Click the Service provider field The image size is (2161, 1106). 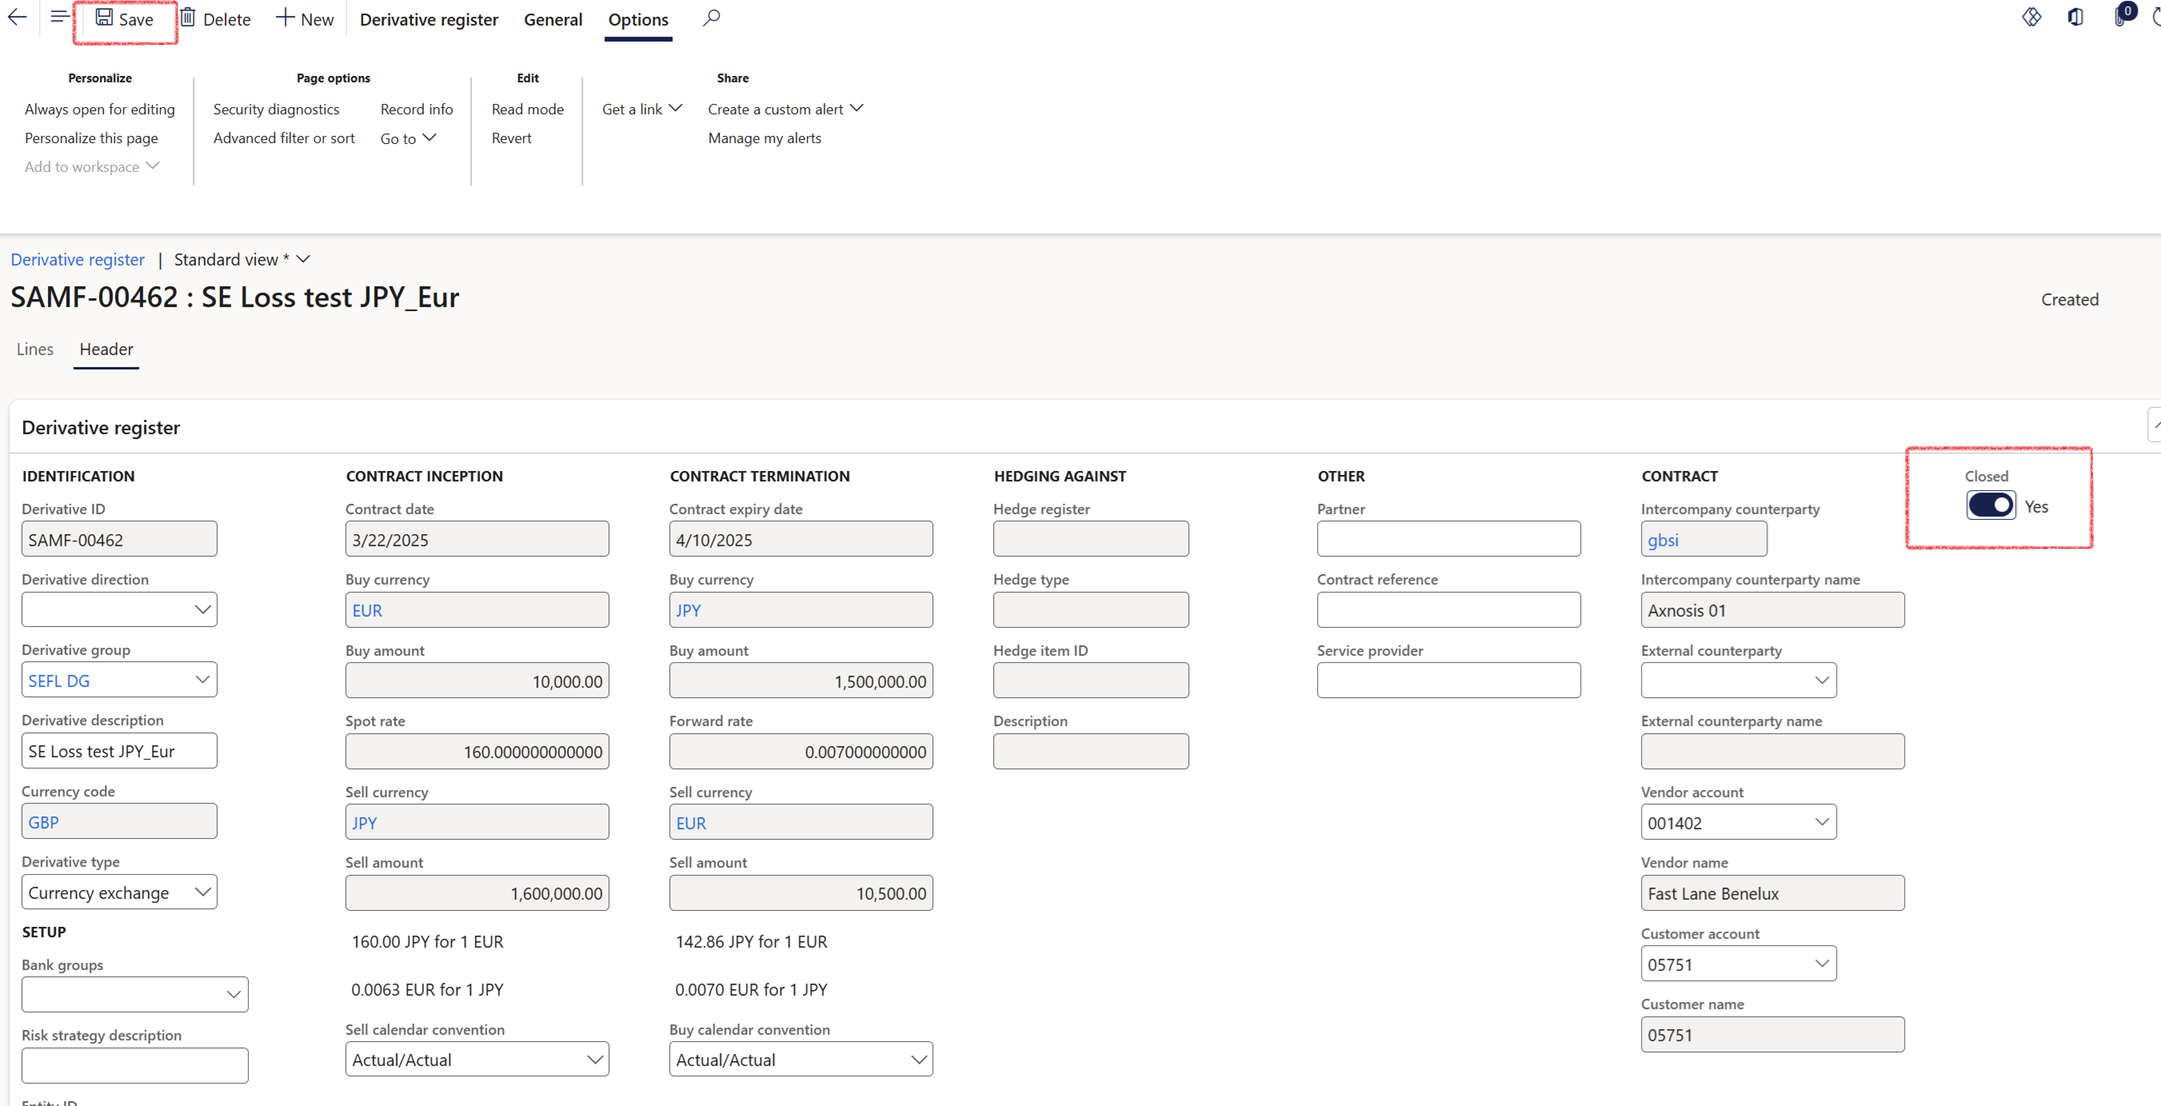tap(1449, 680)
